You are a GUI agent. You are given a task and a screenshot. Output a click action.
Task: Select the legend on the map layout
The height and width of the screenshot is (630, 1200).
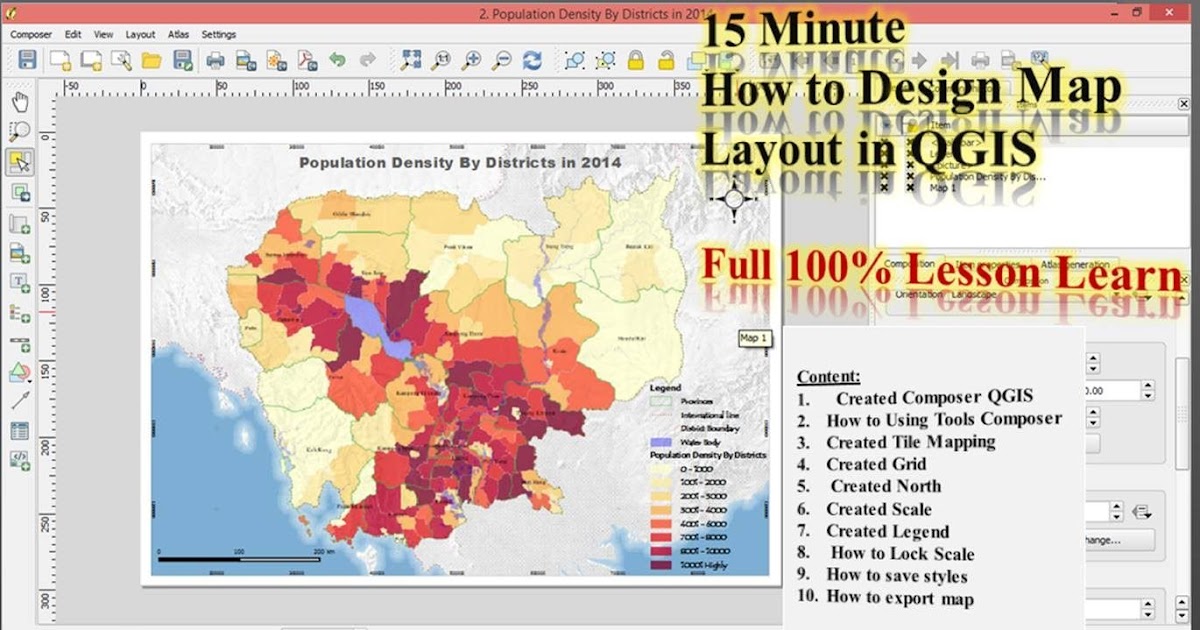[708, 478]
